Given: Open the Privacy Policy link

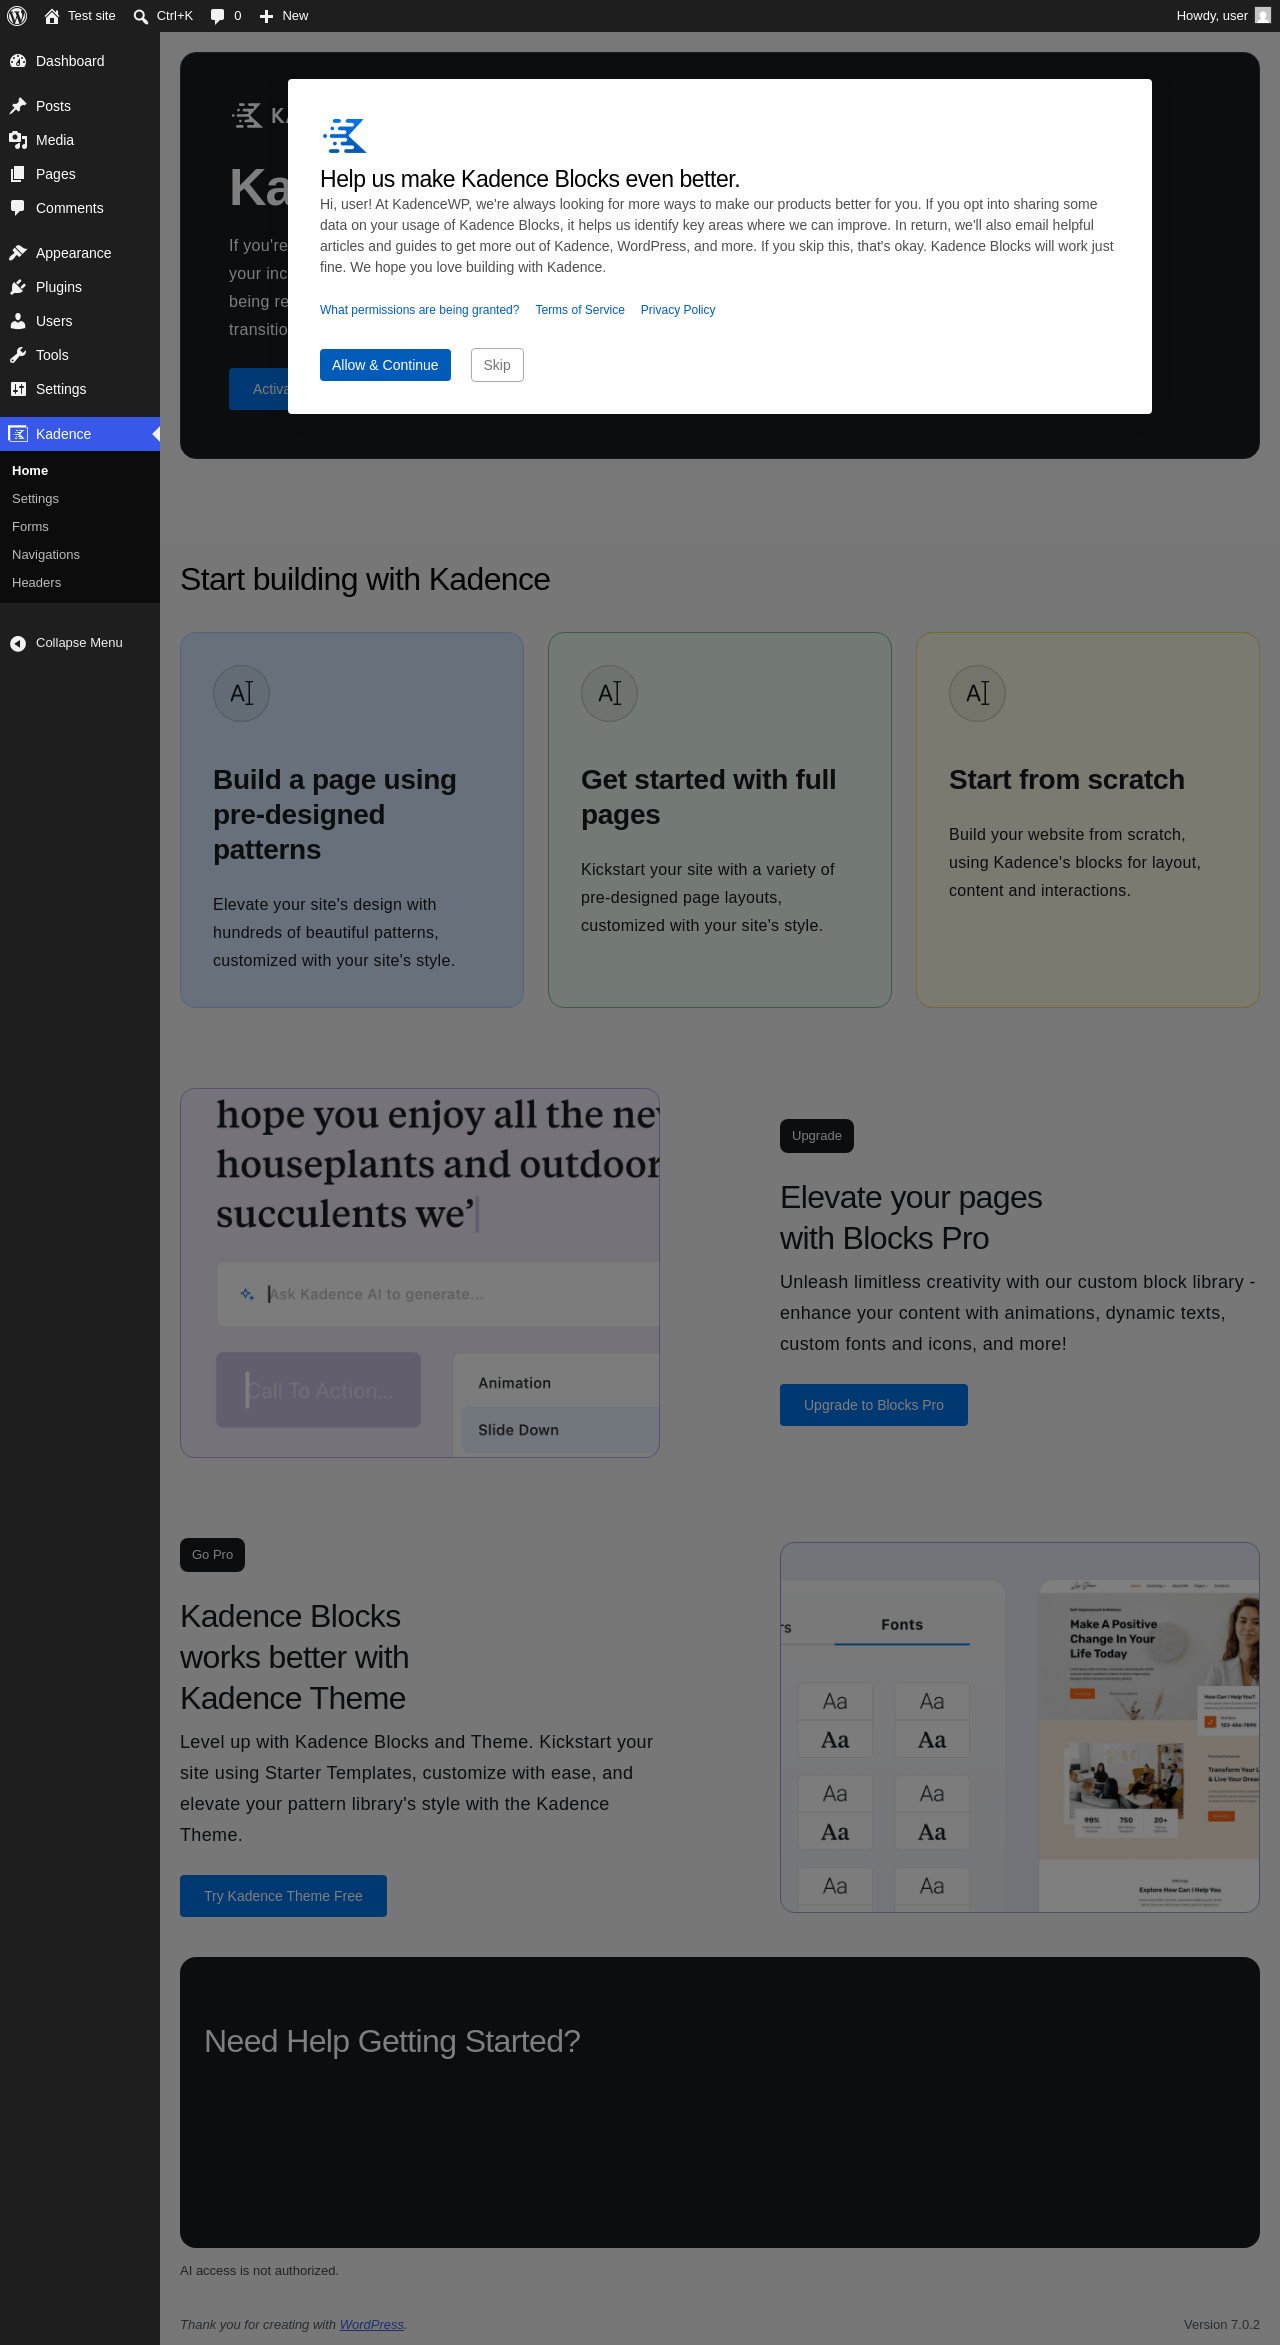Looking at the screenshot, I should click(x=678, y=310).
